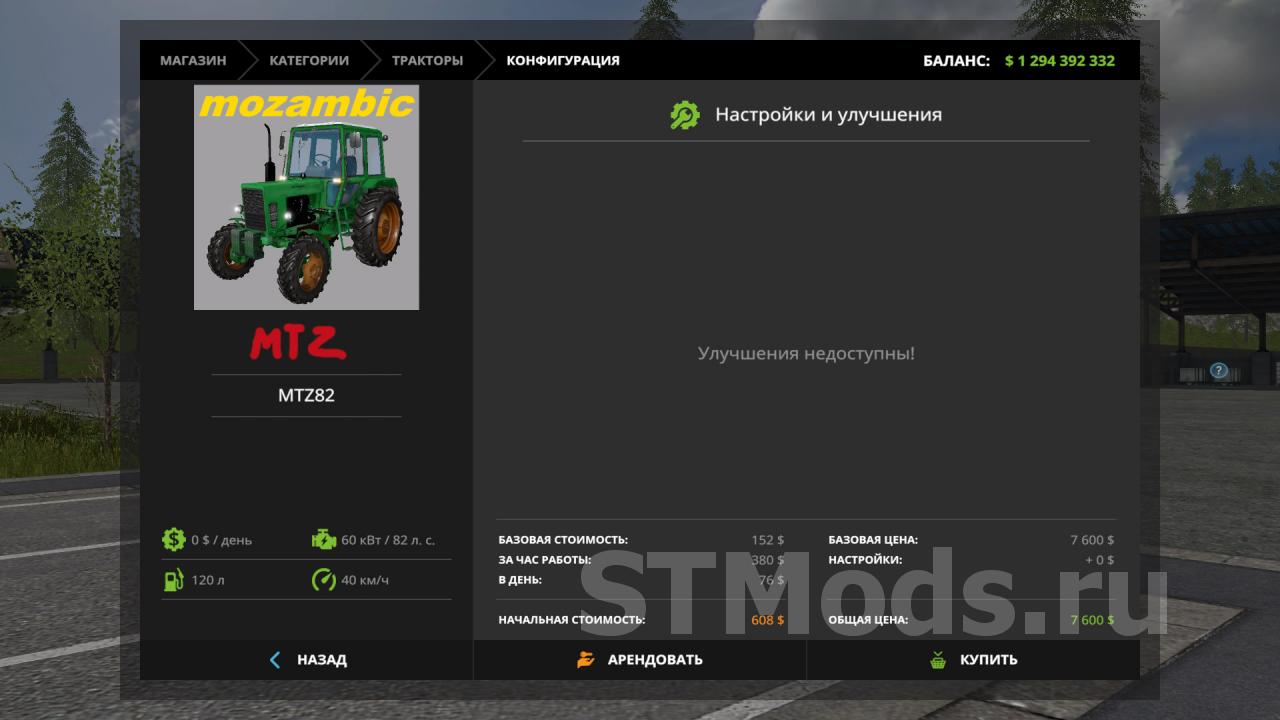Click the 0 $ / день value

(x=222, y=540)
